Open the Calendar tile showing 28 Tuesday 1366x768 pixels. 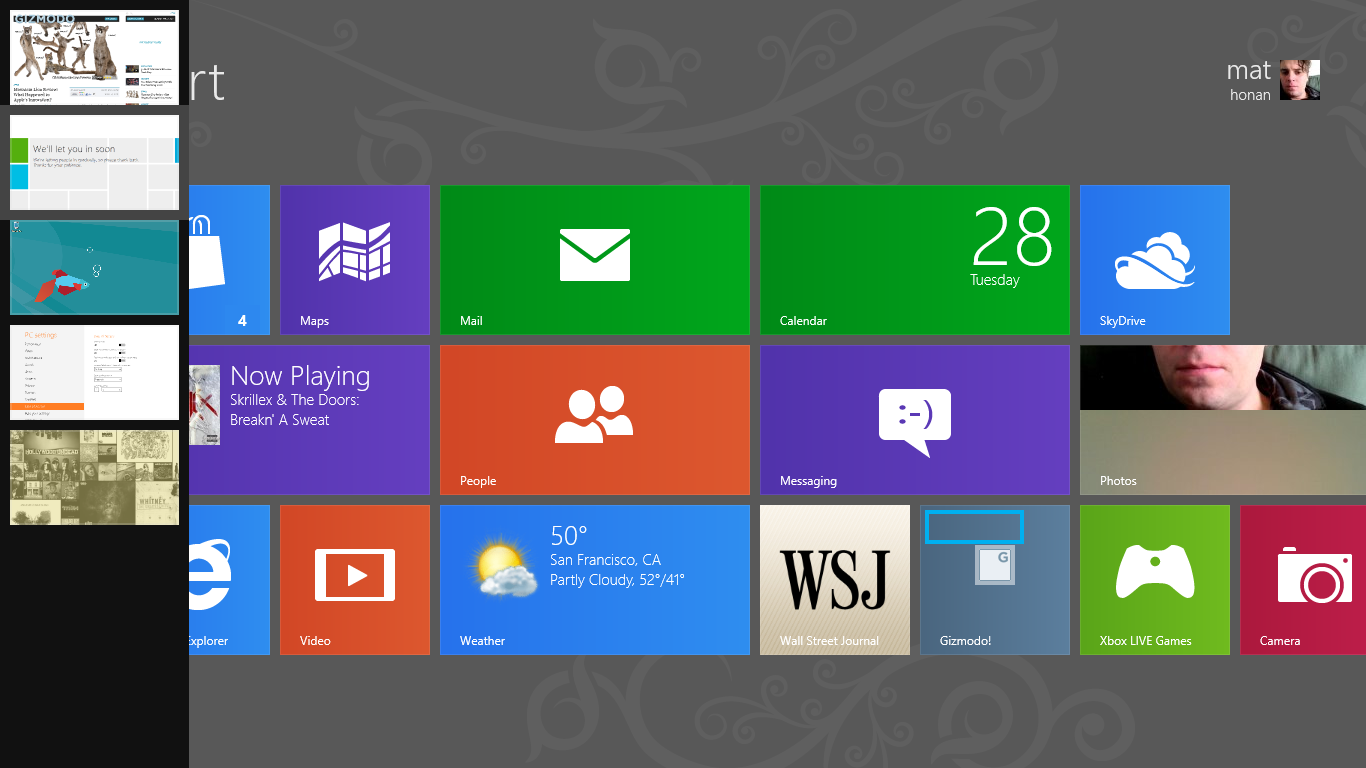pos(915,260)
